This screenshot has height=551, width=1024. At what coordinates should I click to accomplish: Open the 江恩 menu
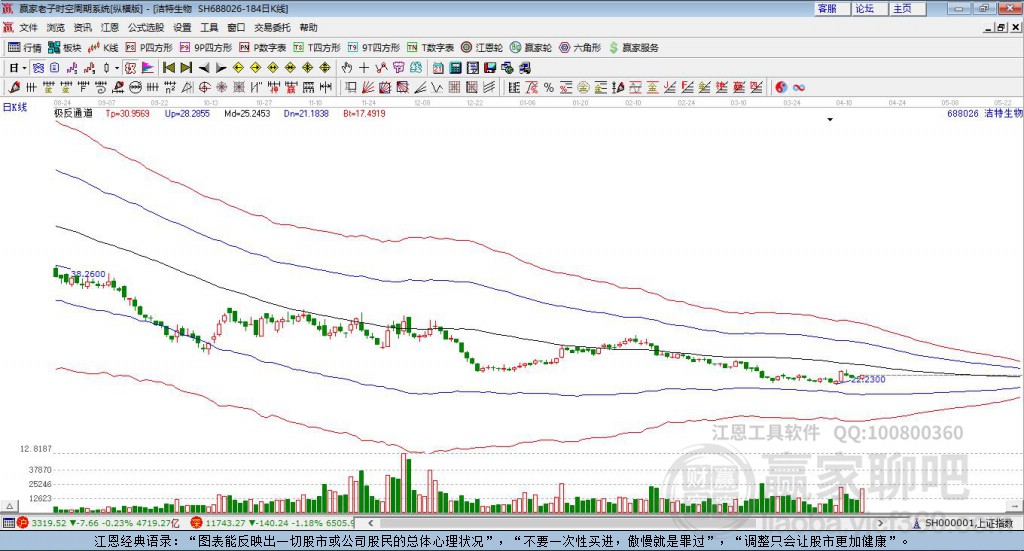tap(110, 27)
